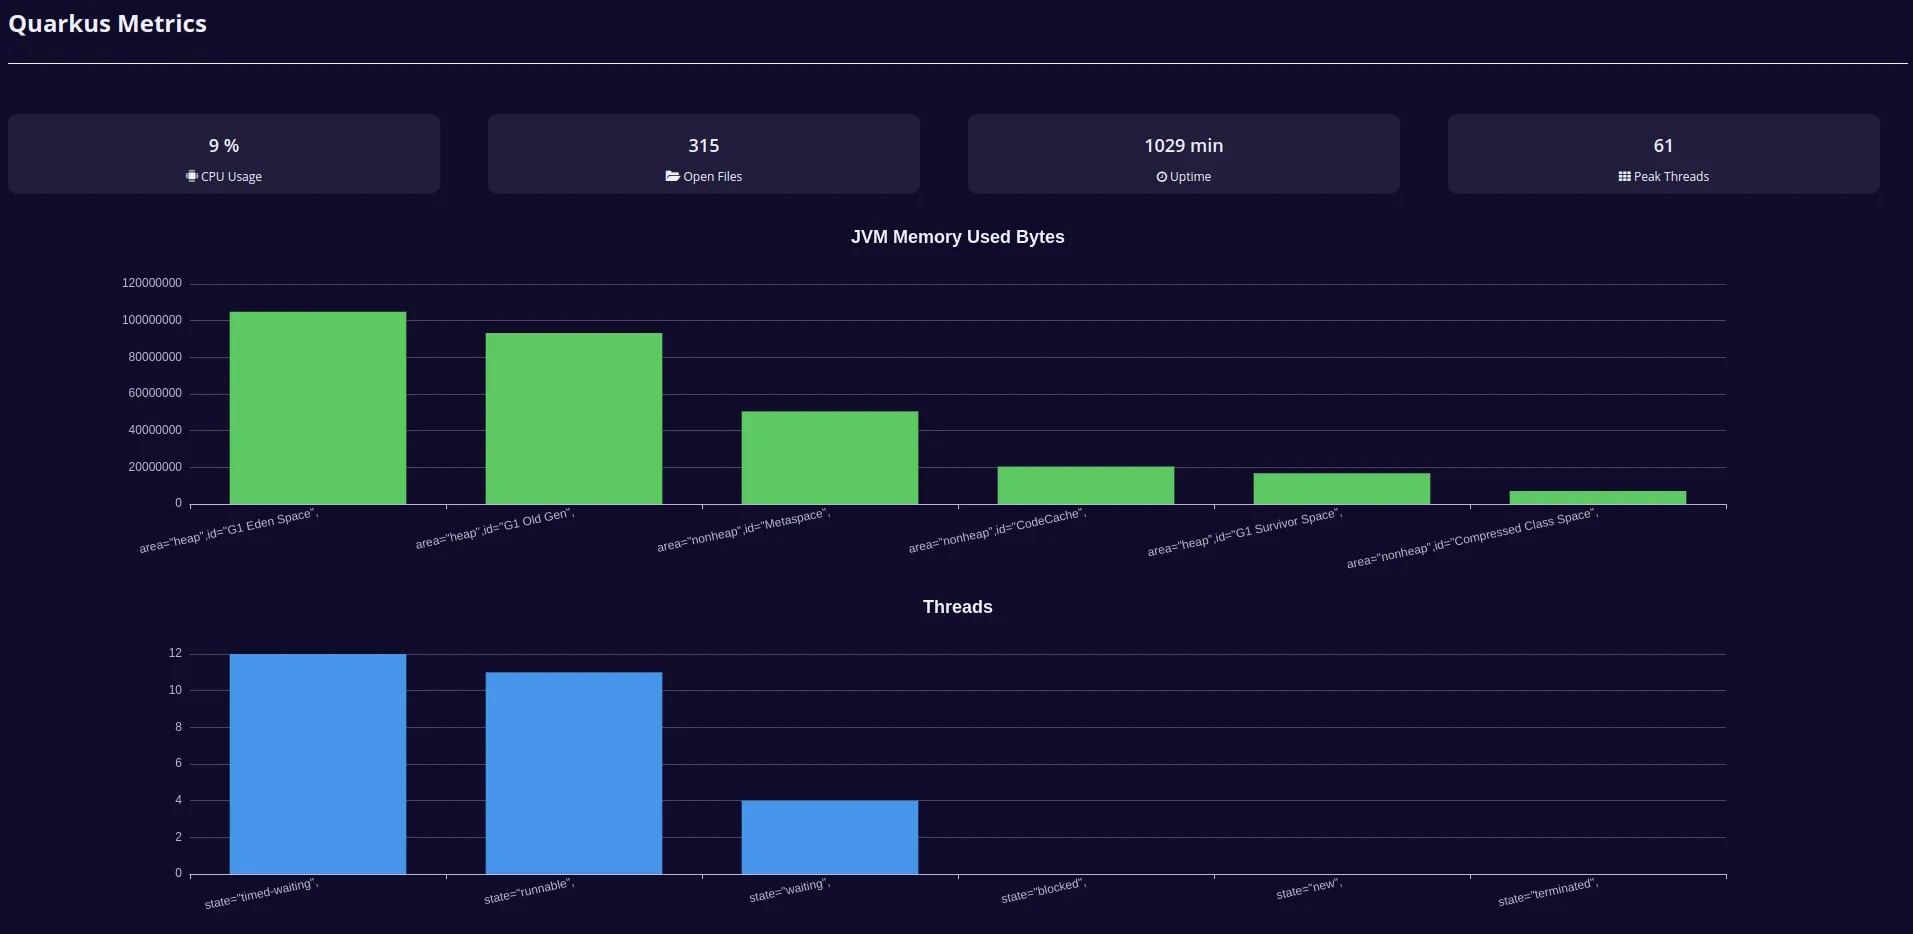Click the 120000000 memory axis value
This screenshot has height=934, width=1913.
tap(152, 283)
